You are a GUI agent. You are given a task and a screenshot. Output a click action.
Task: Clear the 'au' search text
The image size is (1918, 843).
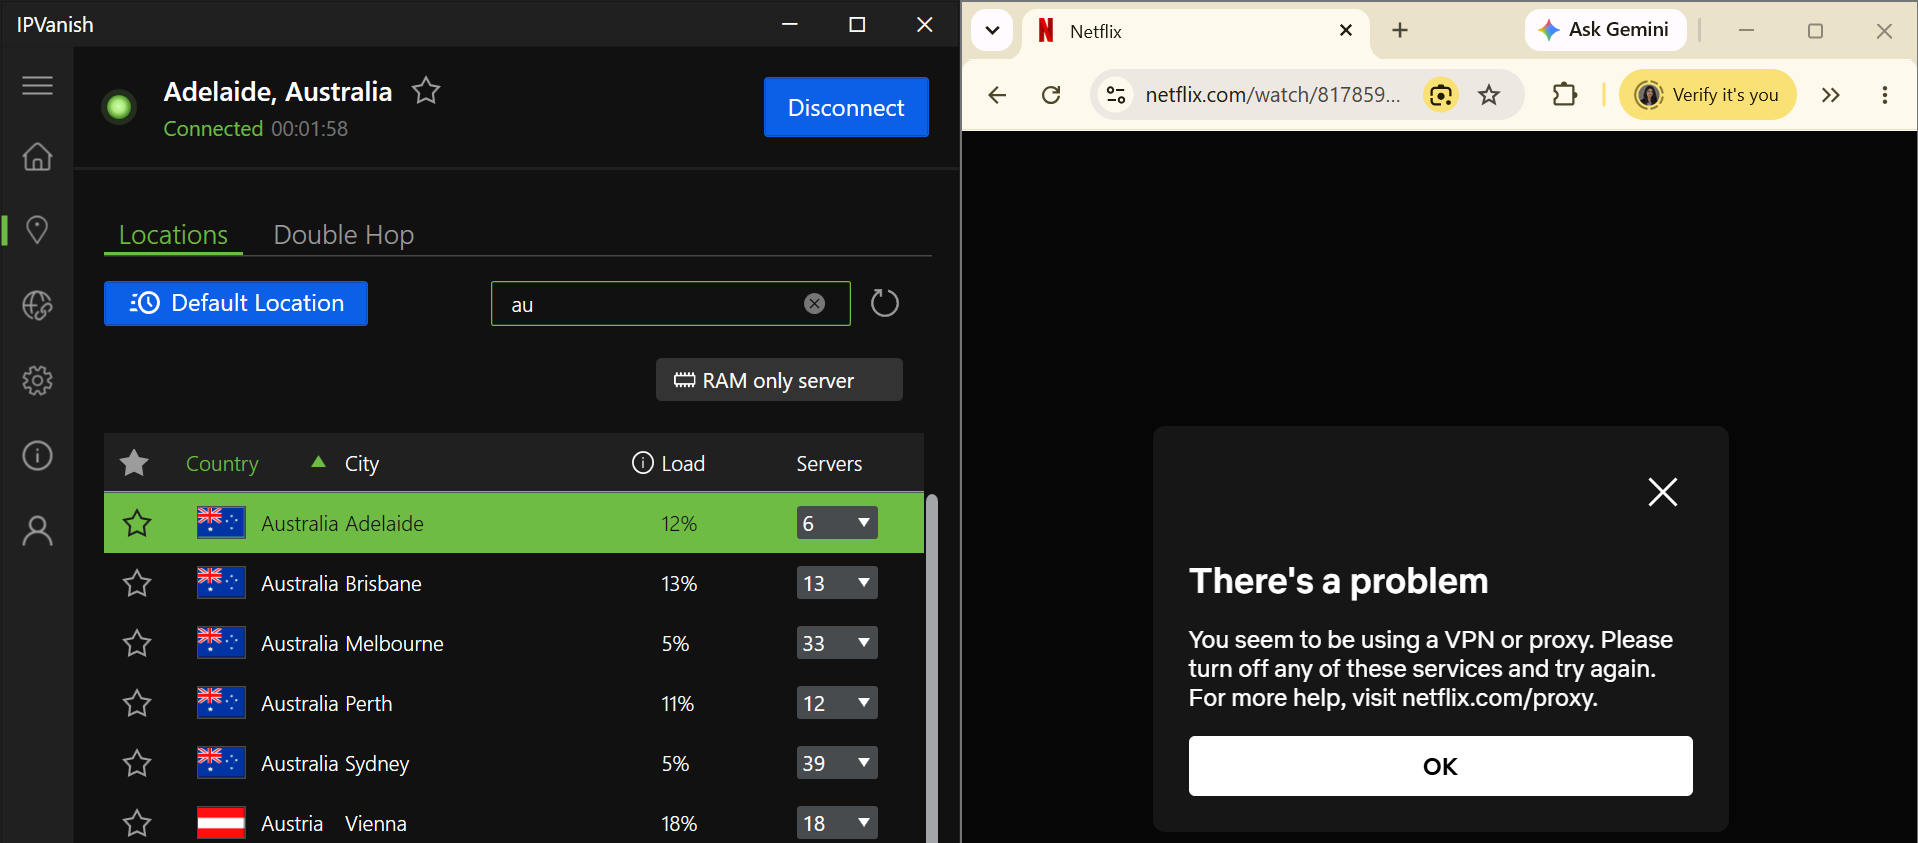(815, 304)
